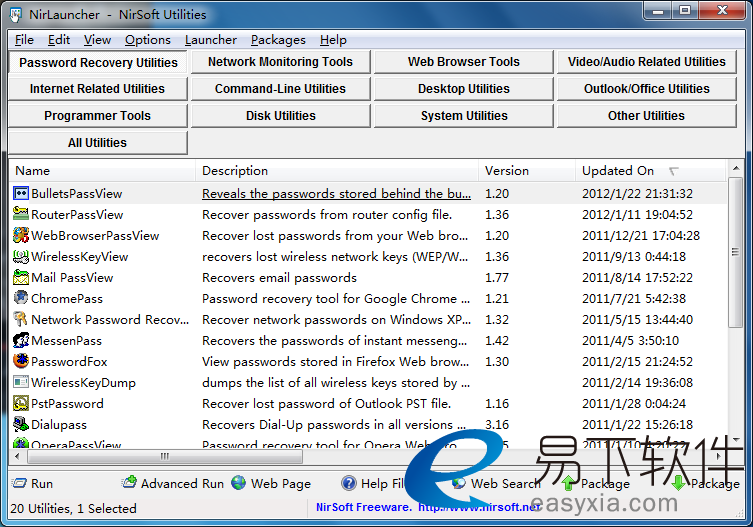753x527 pixels.
Task: Switch to Web Browser Tools category
Action: 463,62
